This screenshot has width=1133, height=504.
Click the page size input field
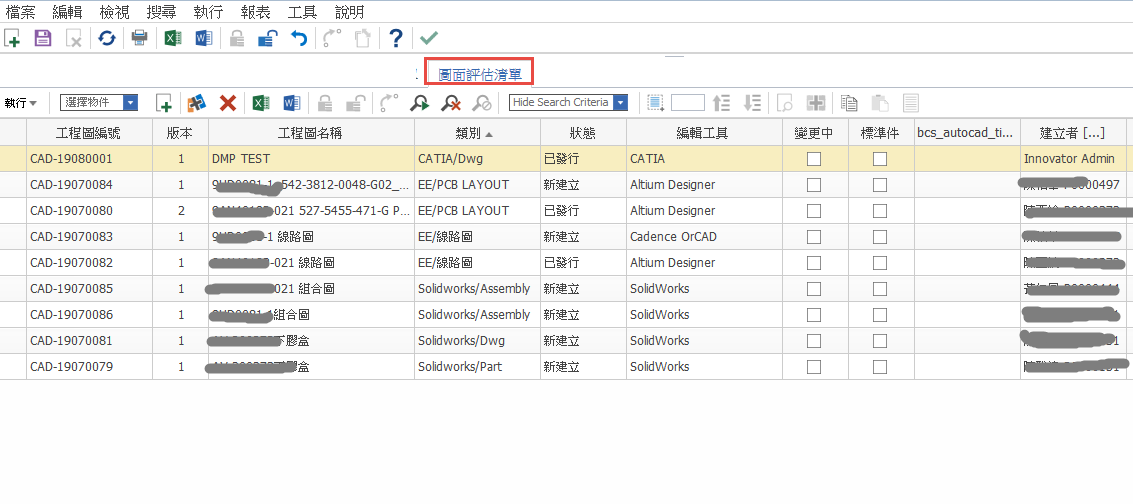pos(687,103)
